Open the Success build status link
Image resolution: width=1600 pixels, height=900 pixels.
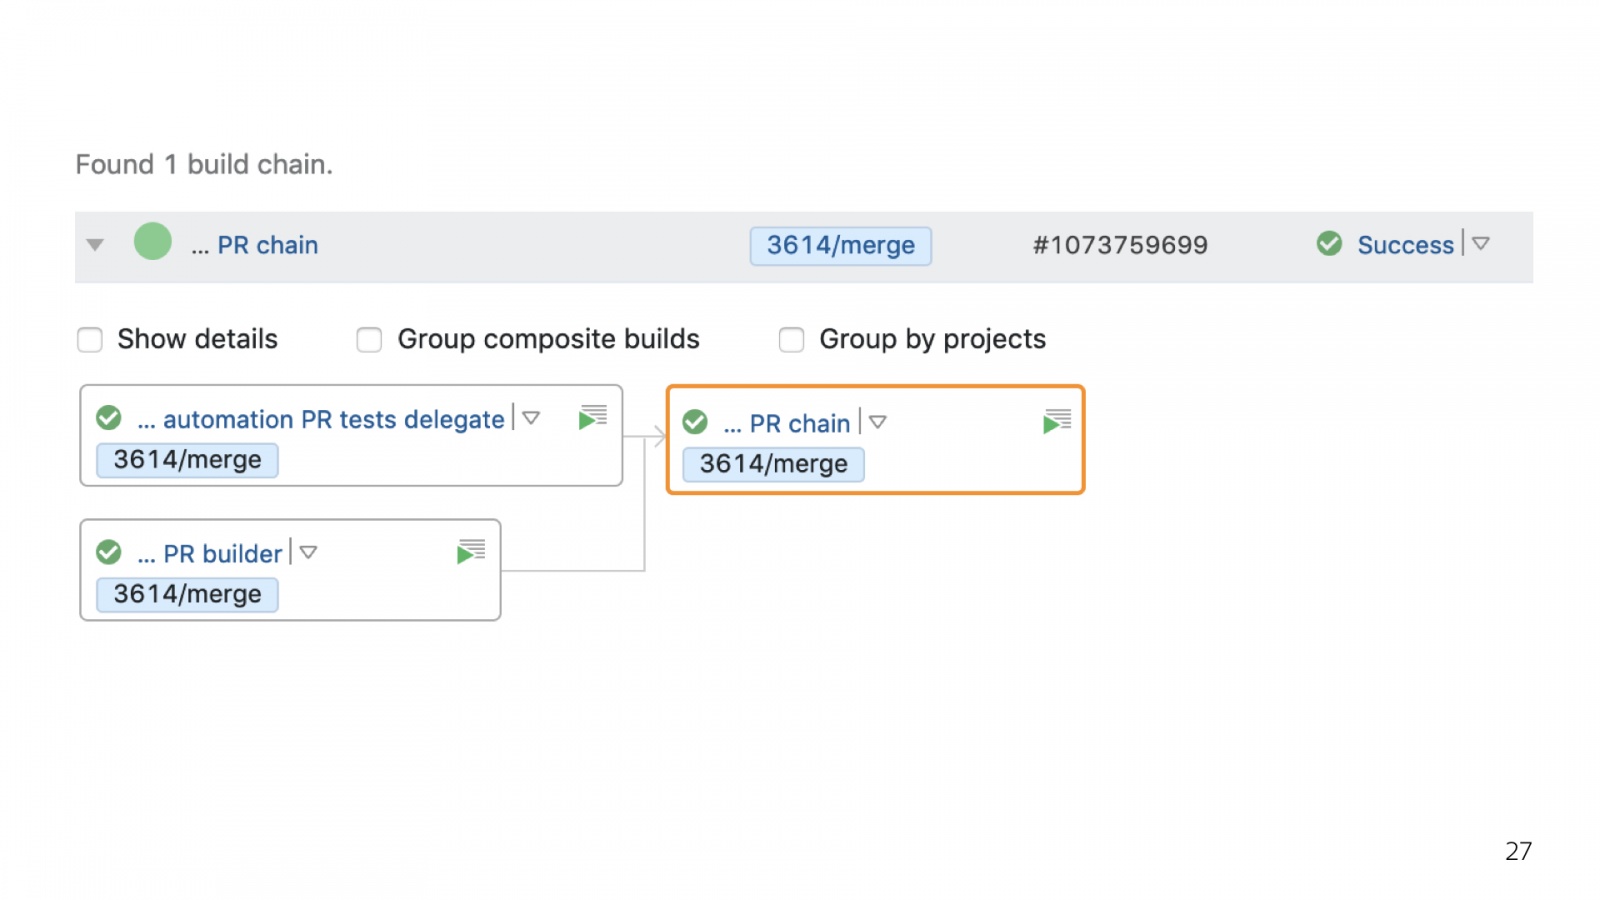(1405, 245)
